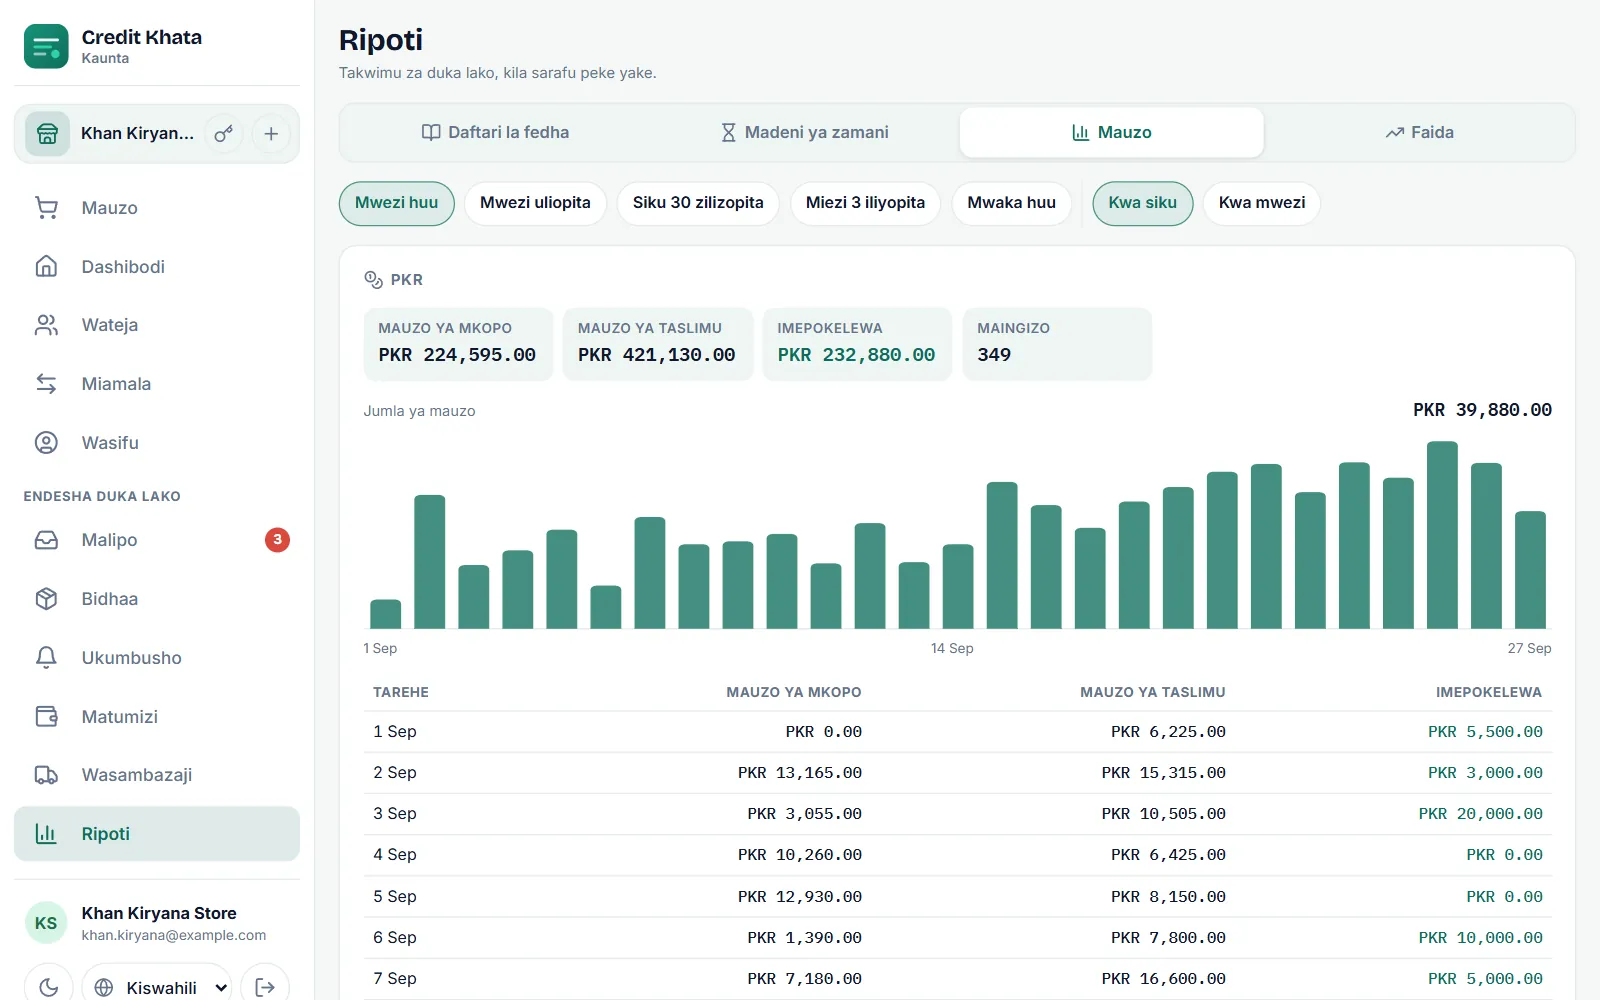Click the tallest bar in the sales chart

tap(1442, 535)
